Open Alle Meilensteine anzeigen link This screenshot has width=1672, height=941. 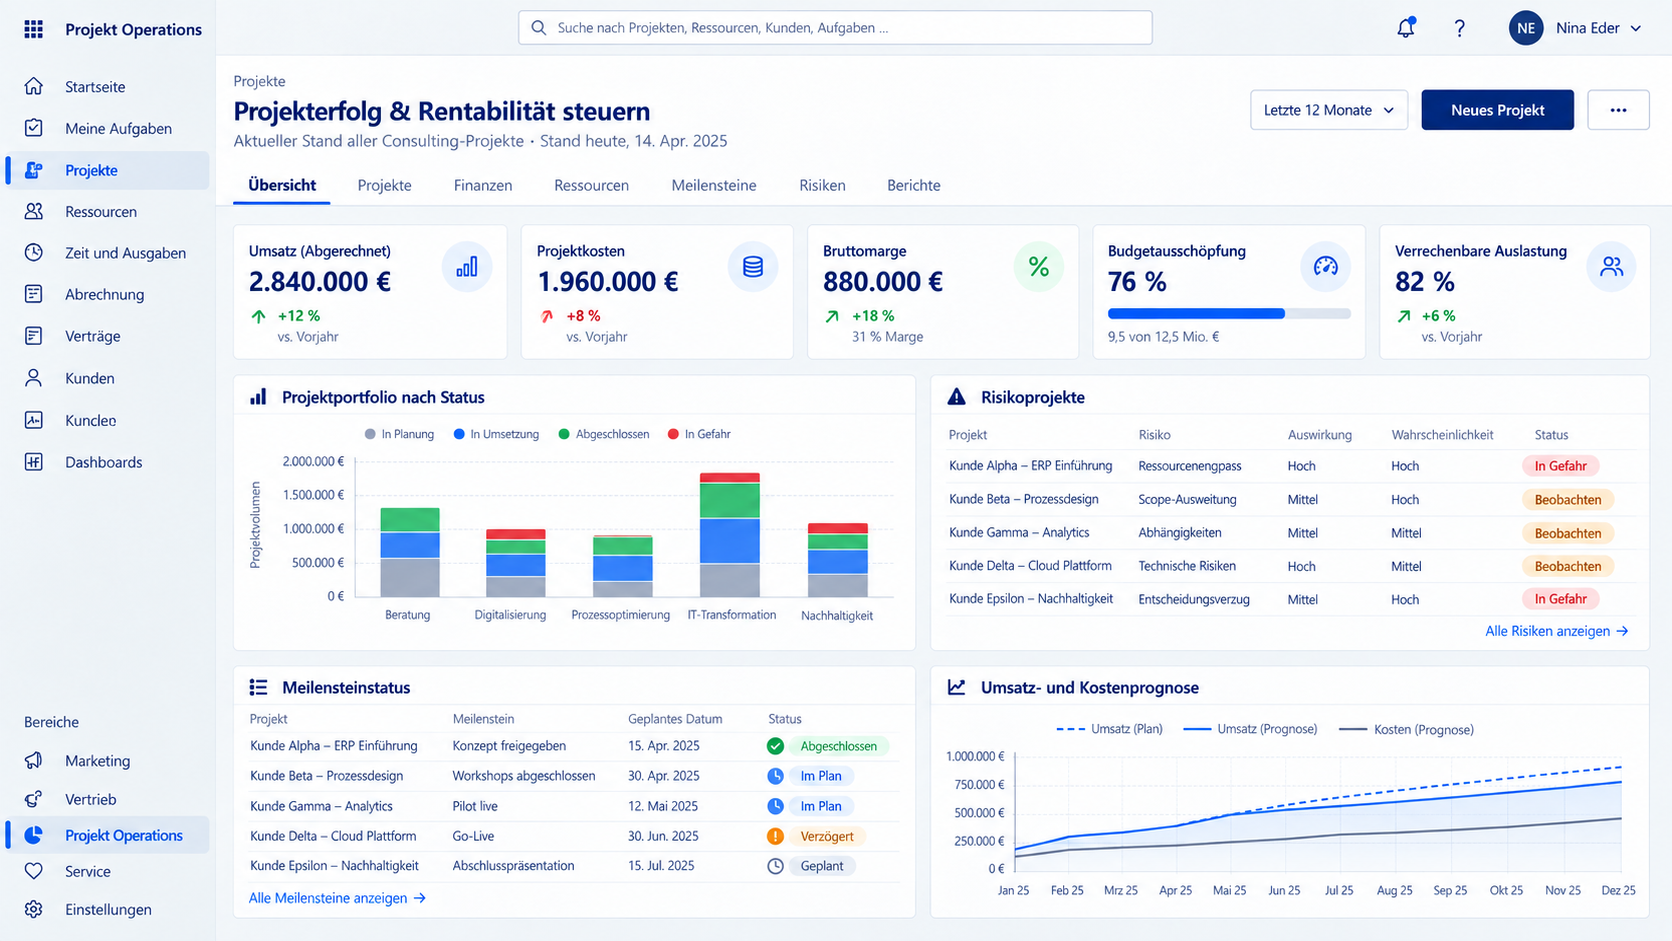337,898
